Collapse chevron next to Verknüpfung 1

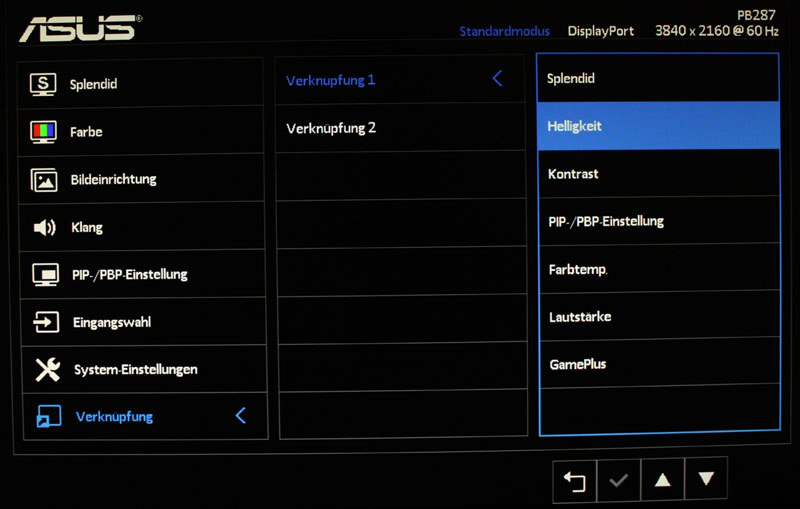(x=497, y=79)
